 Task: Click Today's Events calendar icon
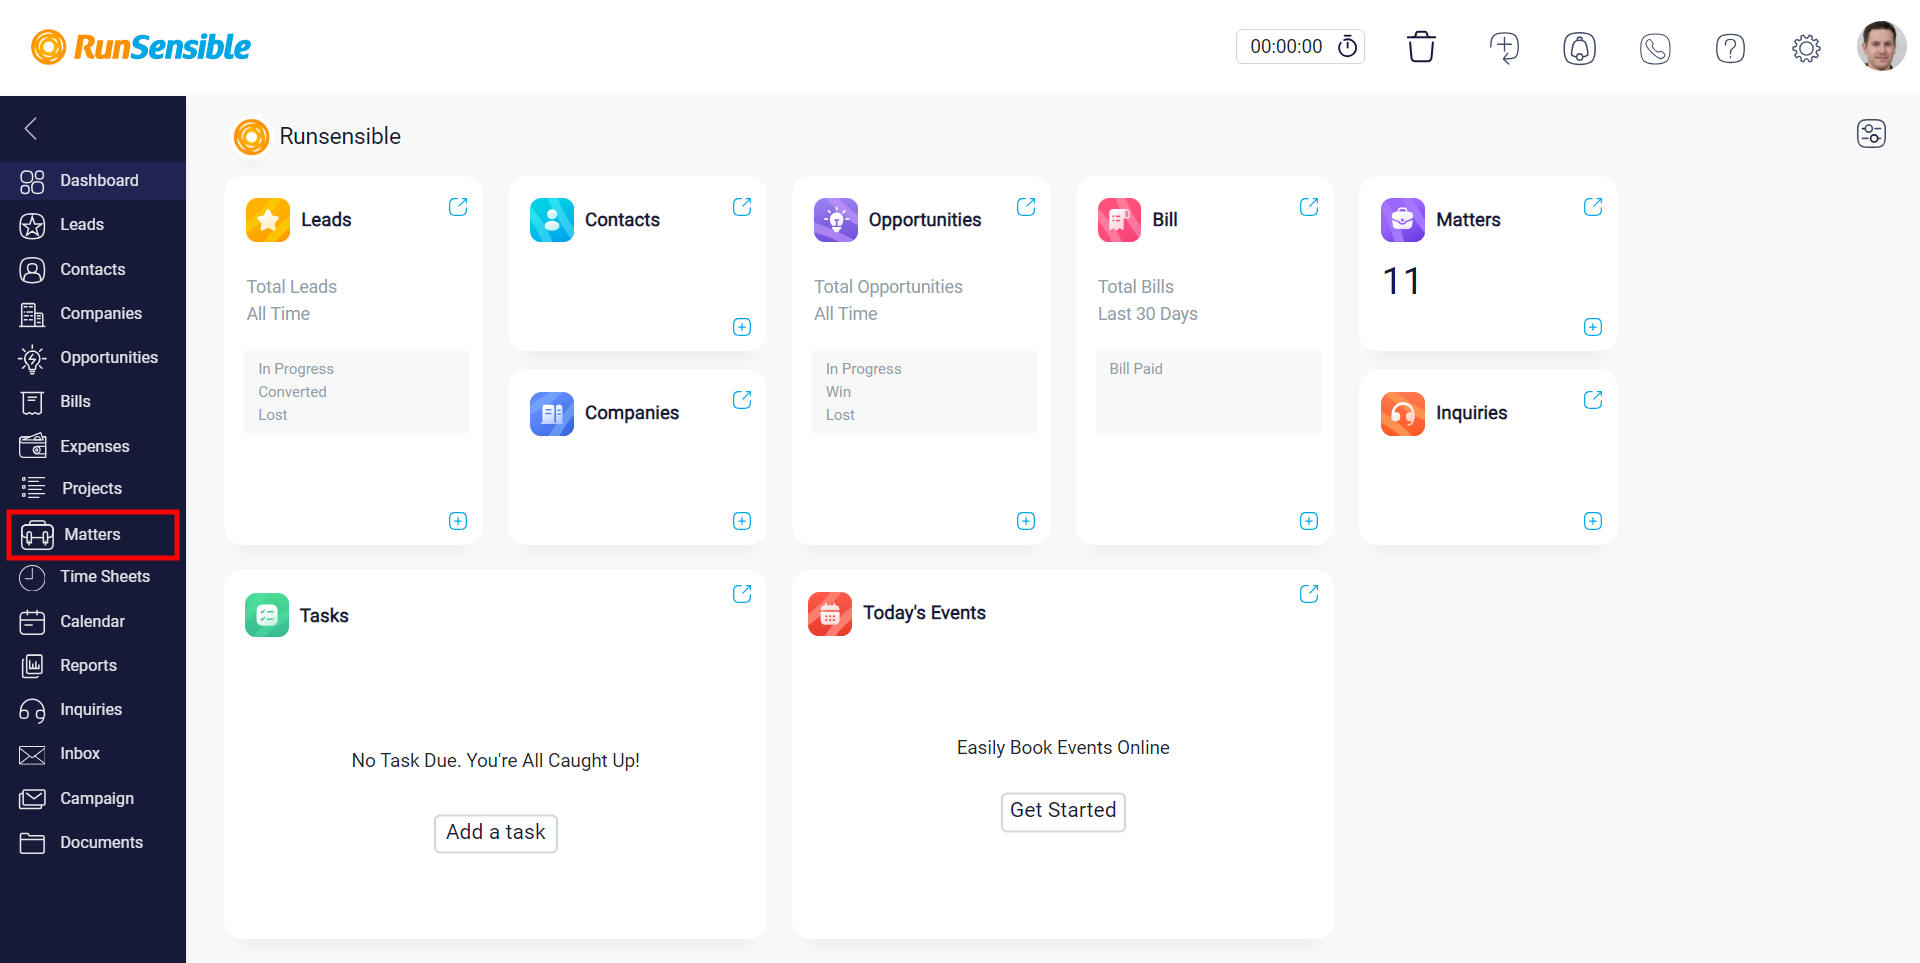click(830, 614)
